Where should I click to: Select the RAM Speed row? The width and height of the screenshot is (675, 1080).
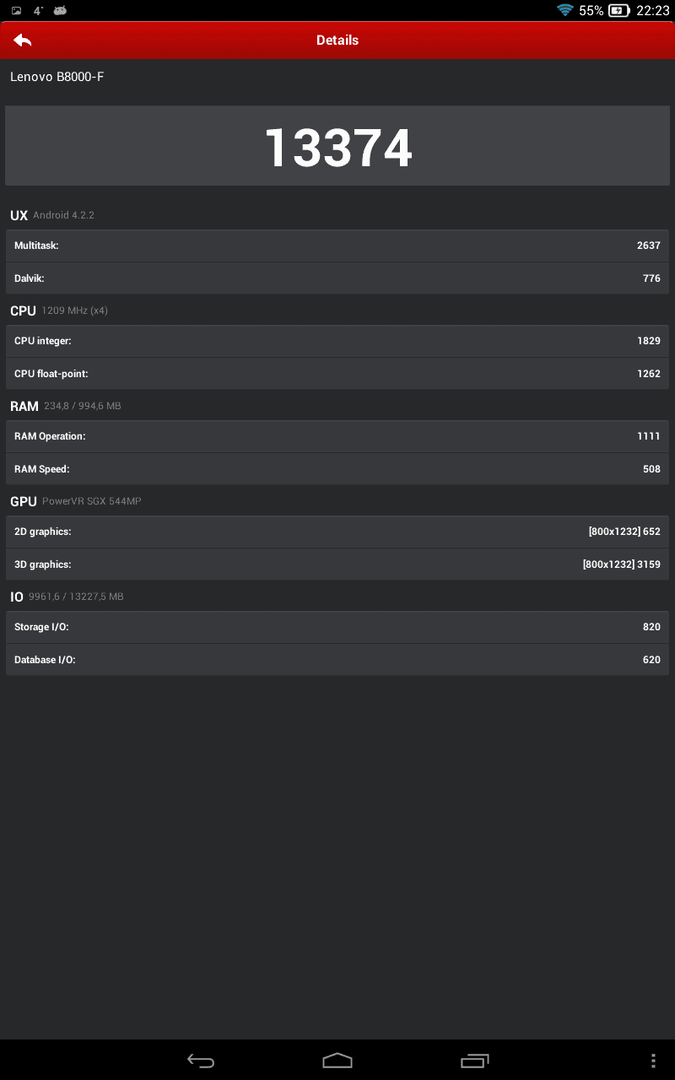coord(338,469)
